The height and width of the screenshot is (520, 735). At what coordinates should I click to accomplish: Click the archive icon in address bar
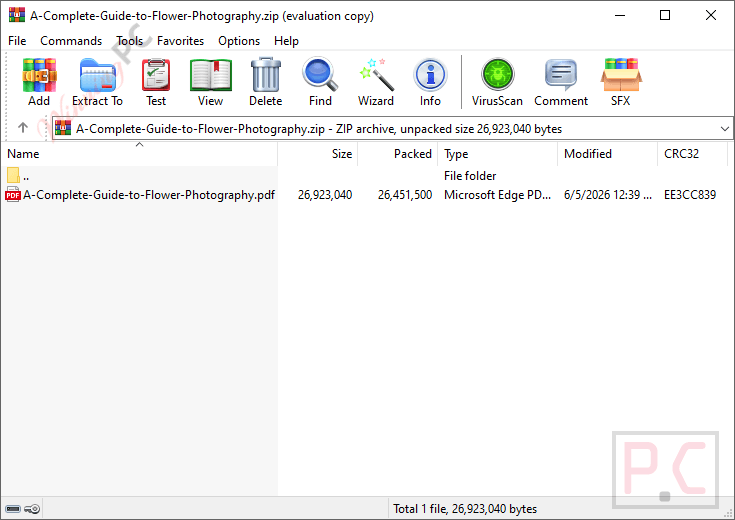[63, 128]
